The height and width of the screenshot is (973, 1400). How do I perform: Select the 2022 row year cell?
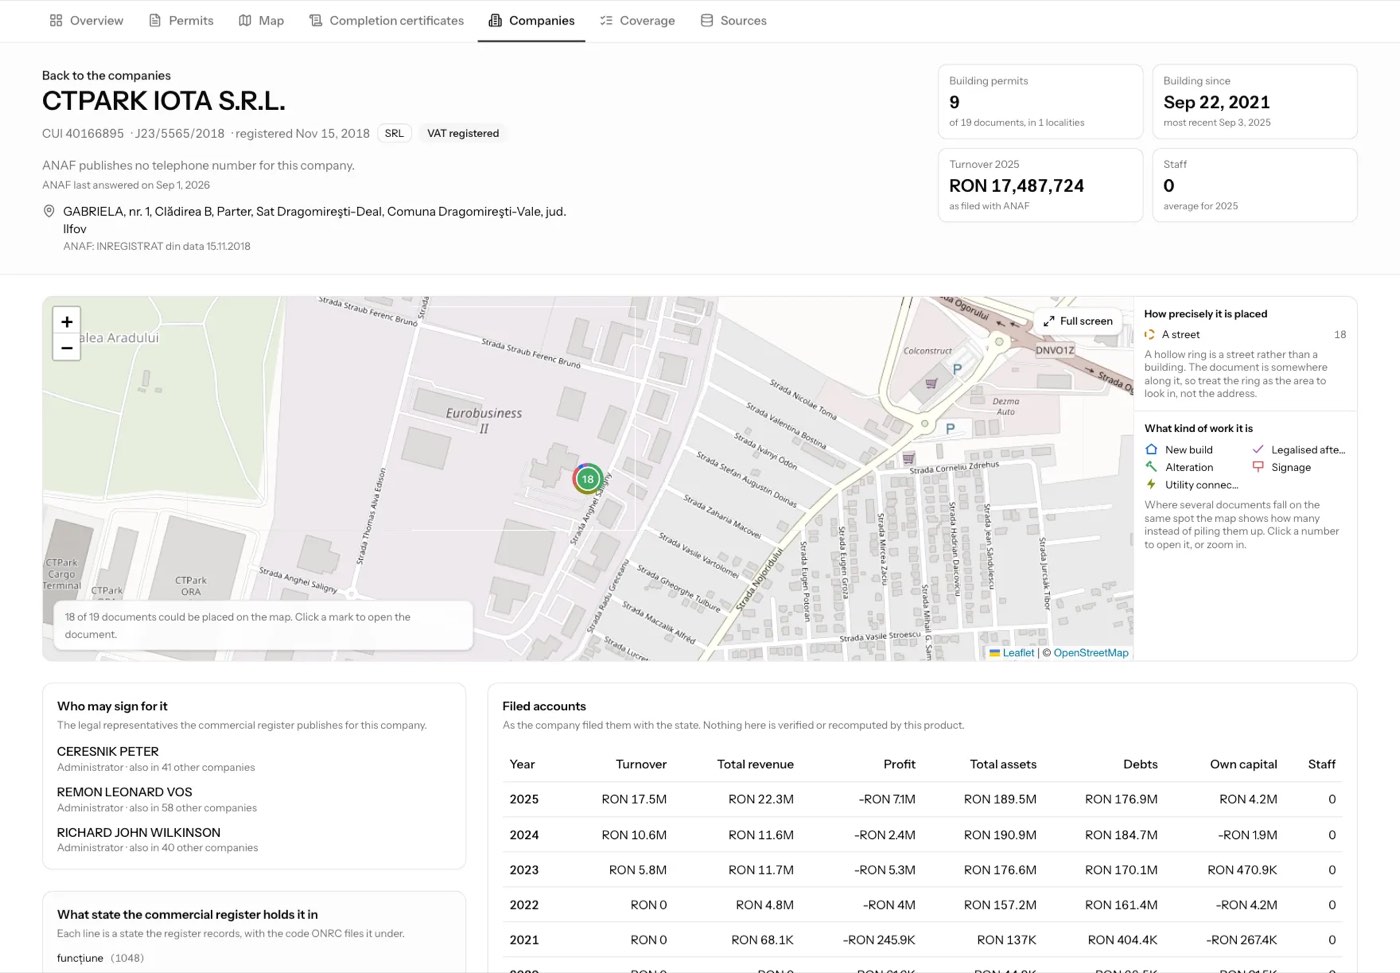[524, 905]
